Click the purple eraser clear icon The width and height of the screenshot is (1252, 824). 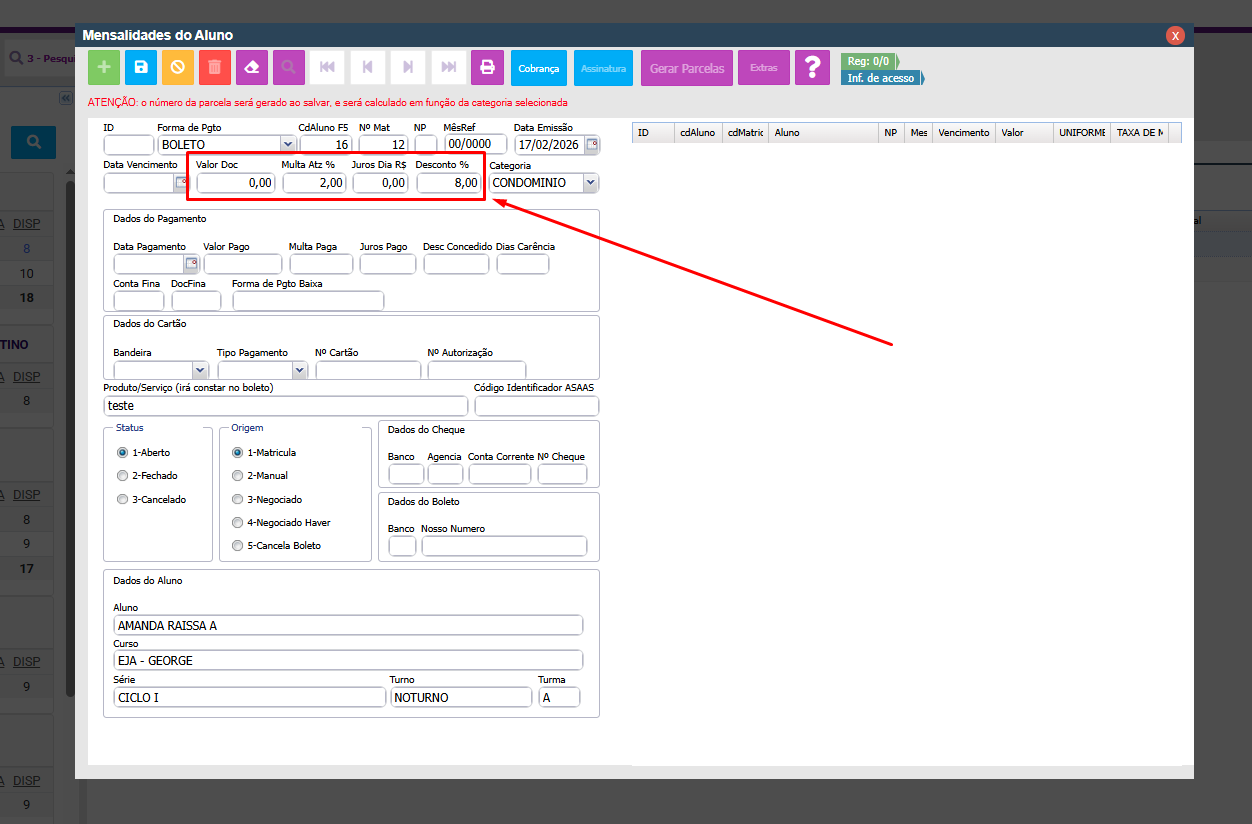click(x=252, y=68)
